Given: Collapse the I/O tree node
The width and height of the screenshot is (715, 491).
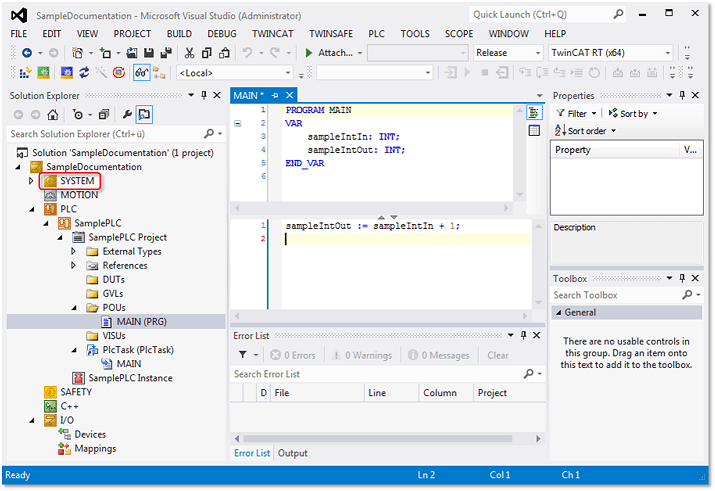Looking at the screenshot, I should tap(32, 420).
